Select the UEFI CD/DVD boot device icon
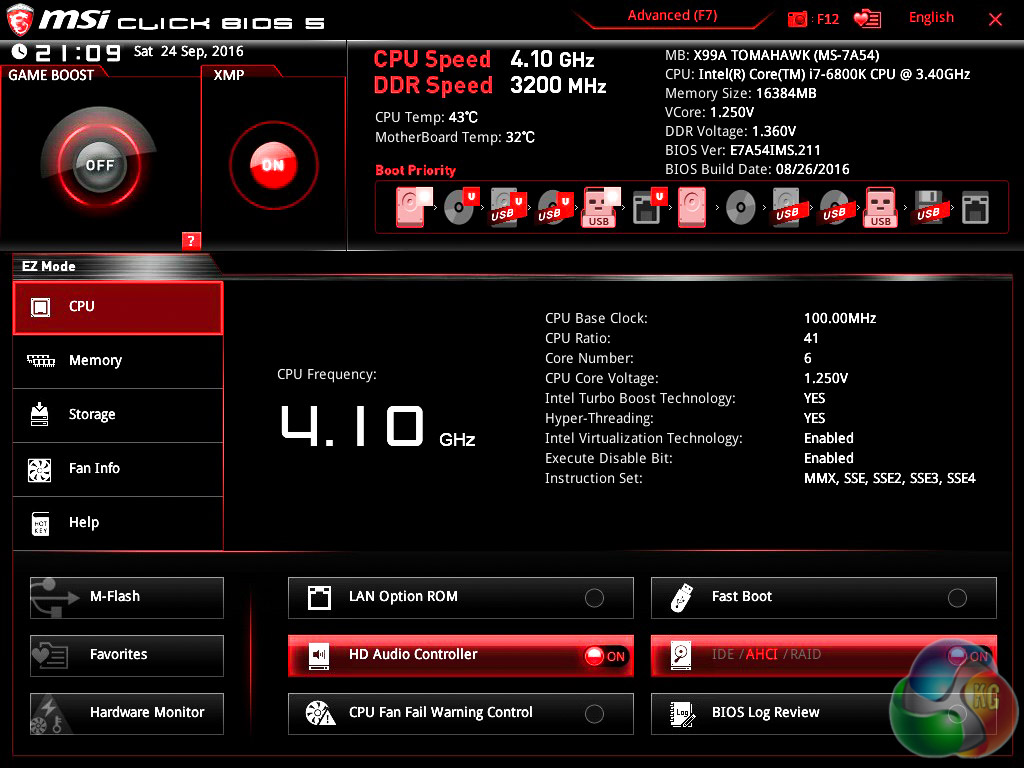 (x=461, y=207)
